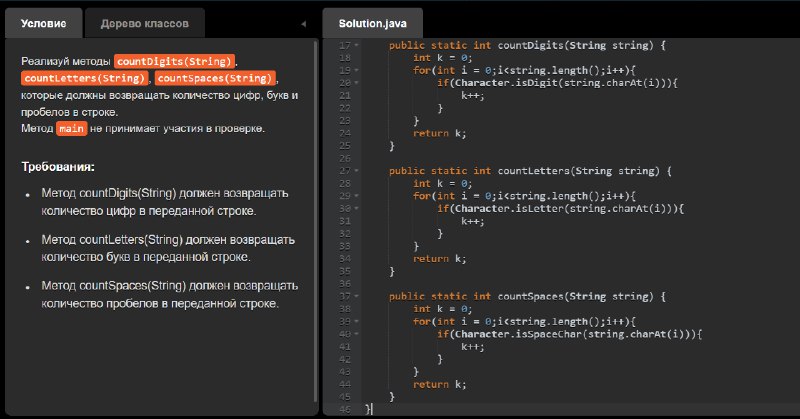Click the countLetters method signature line
This screenshot has width=800, height=419.
pos(530,171)
